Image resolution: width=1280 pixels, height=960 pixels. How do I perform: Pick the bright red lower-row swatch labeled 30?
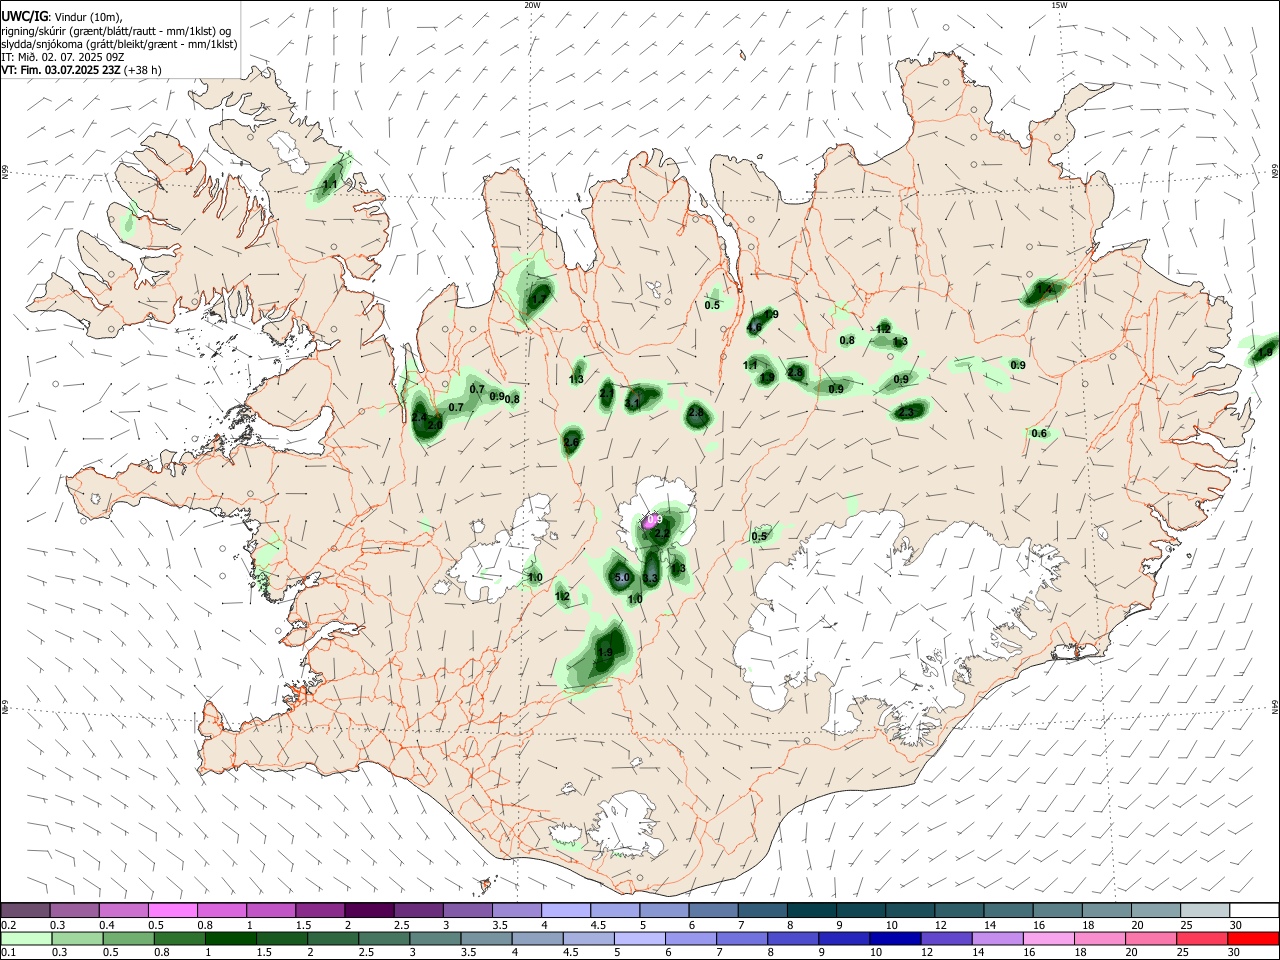pos(1253,938)
